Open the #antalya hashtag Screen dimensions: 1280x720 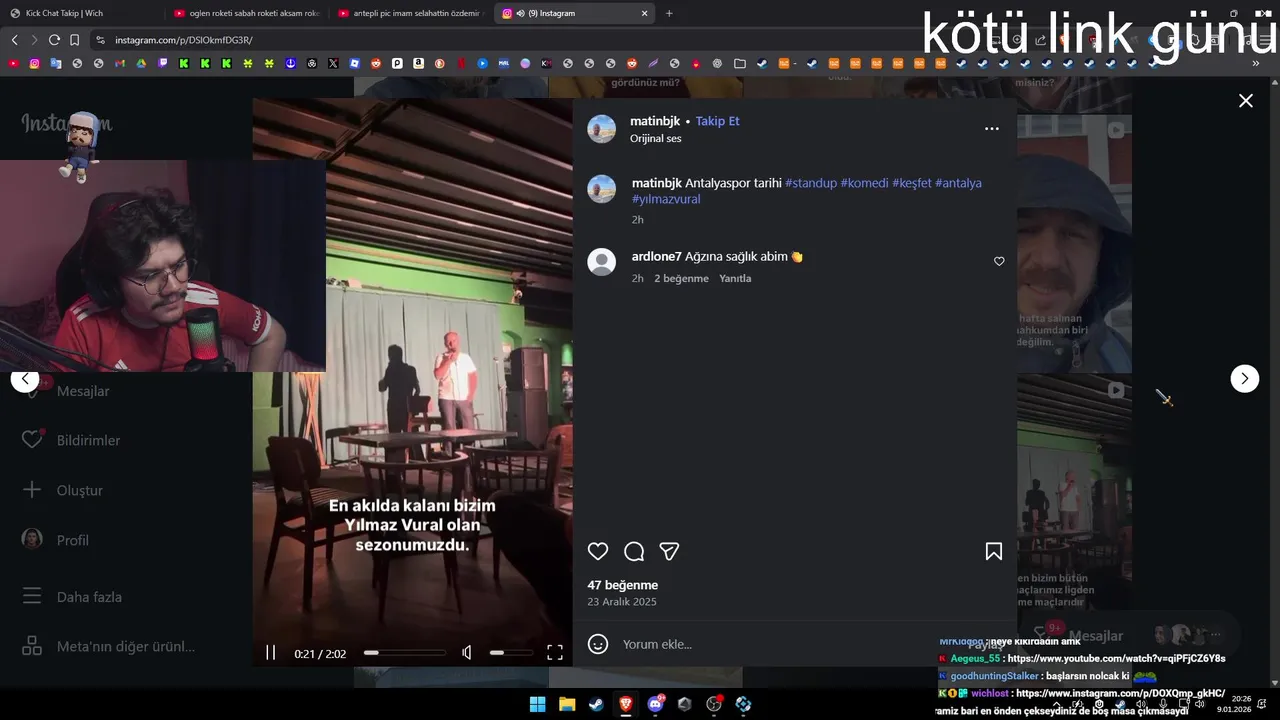point(958,183)
